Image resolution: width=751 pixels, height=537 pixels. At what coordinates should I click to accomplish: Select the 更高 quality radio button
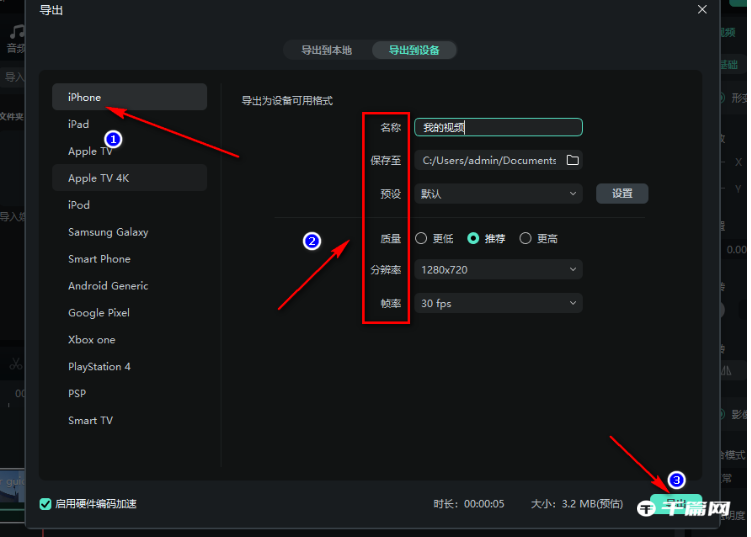click(x=526, y=239)
